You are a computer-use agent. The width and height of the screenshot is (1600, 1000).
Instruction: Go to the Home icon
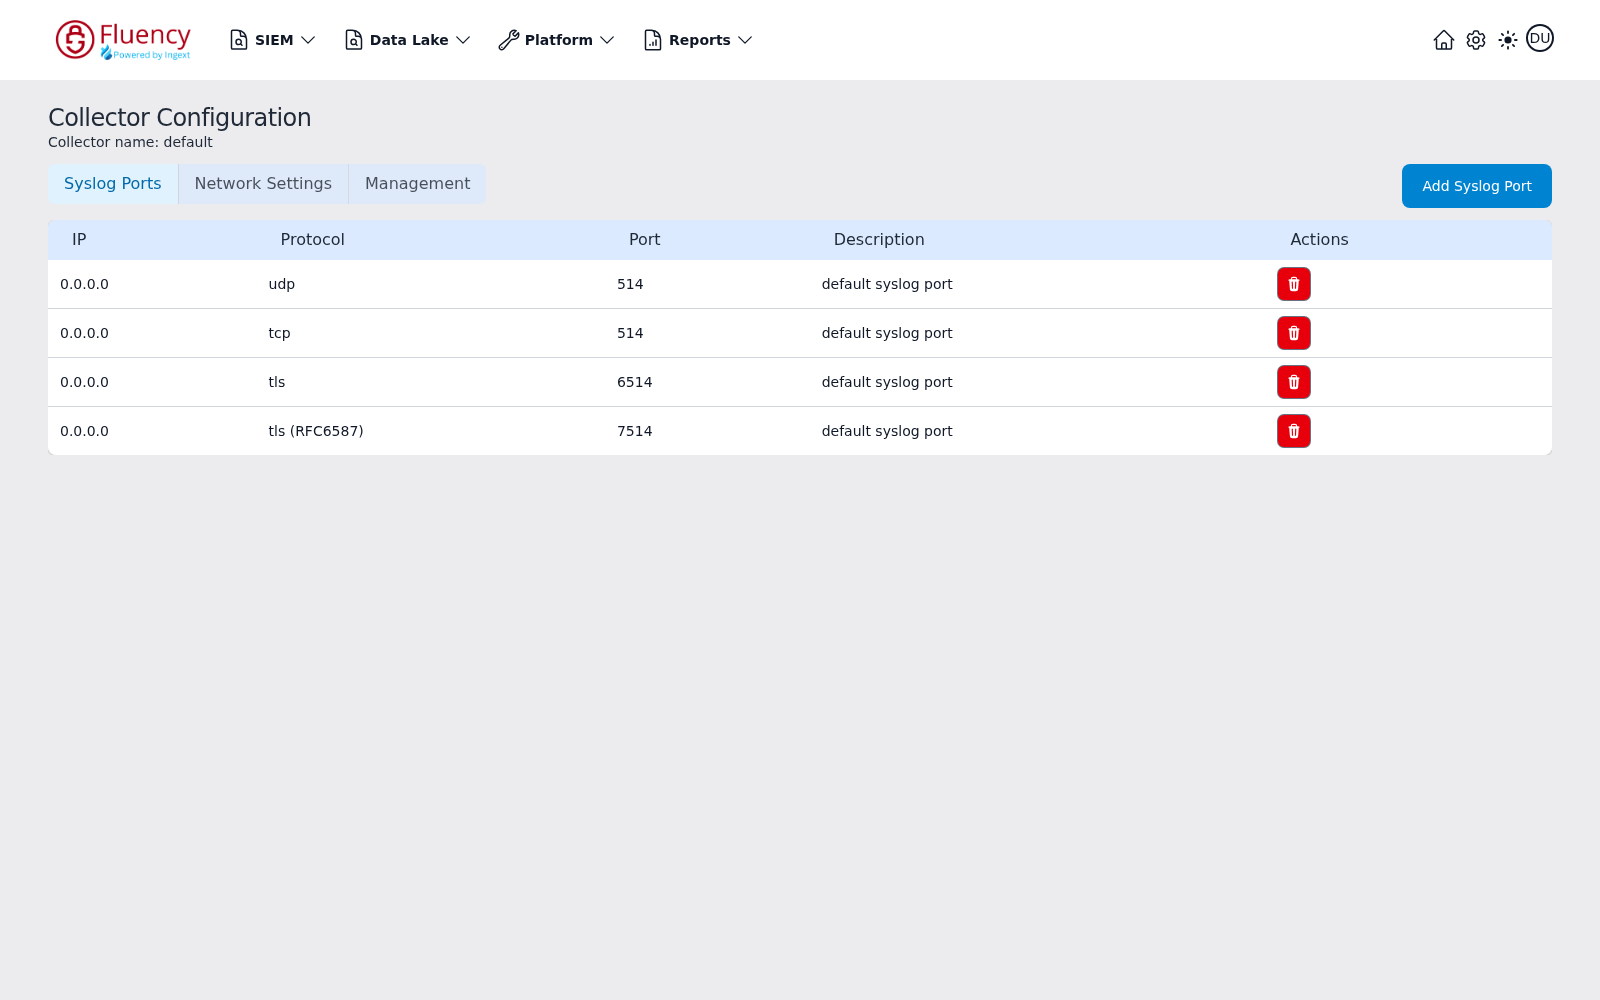(1444, 40)
